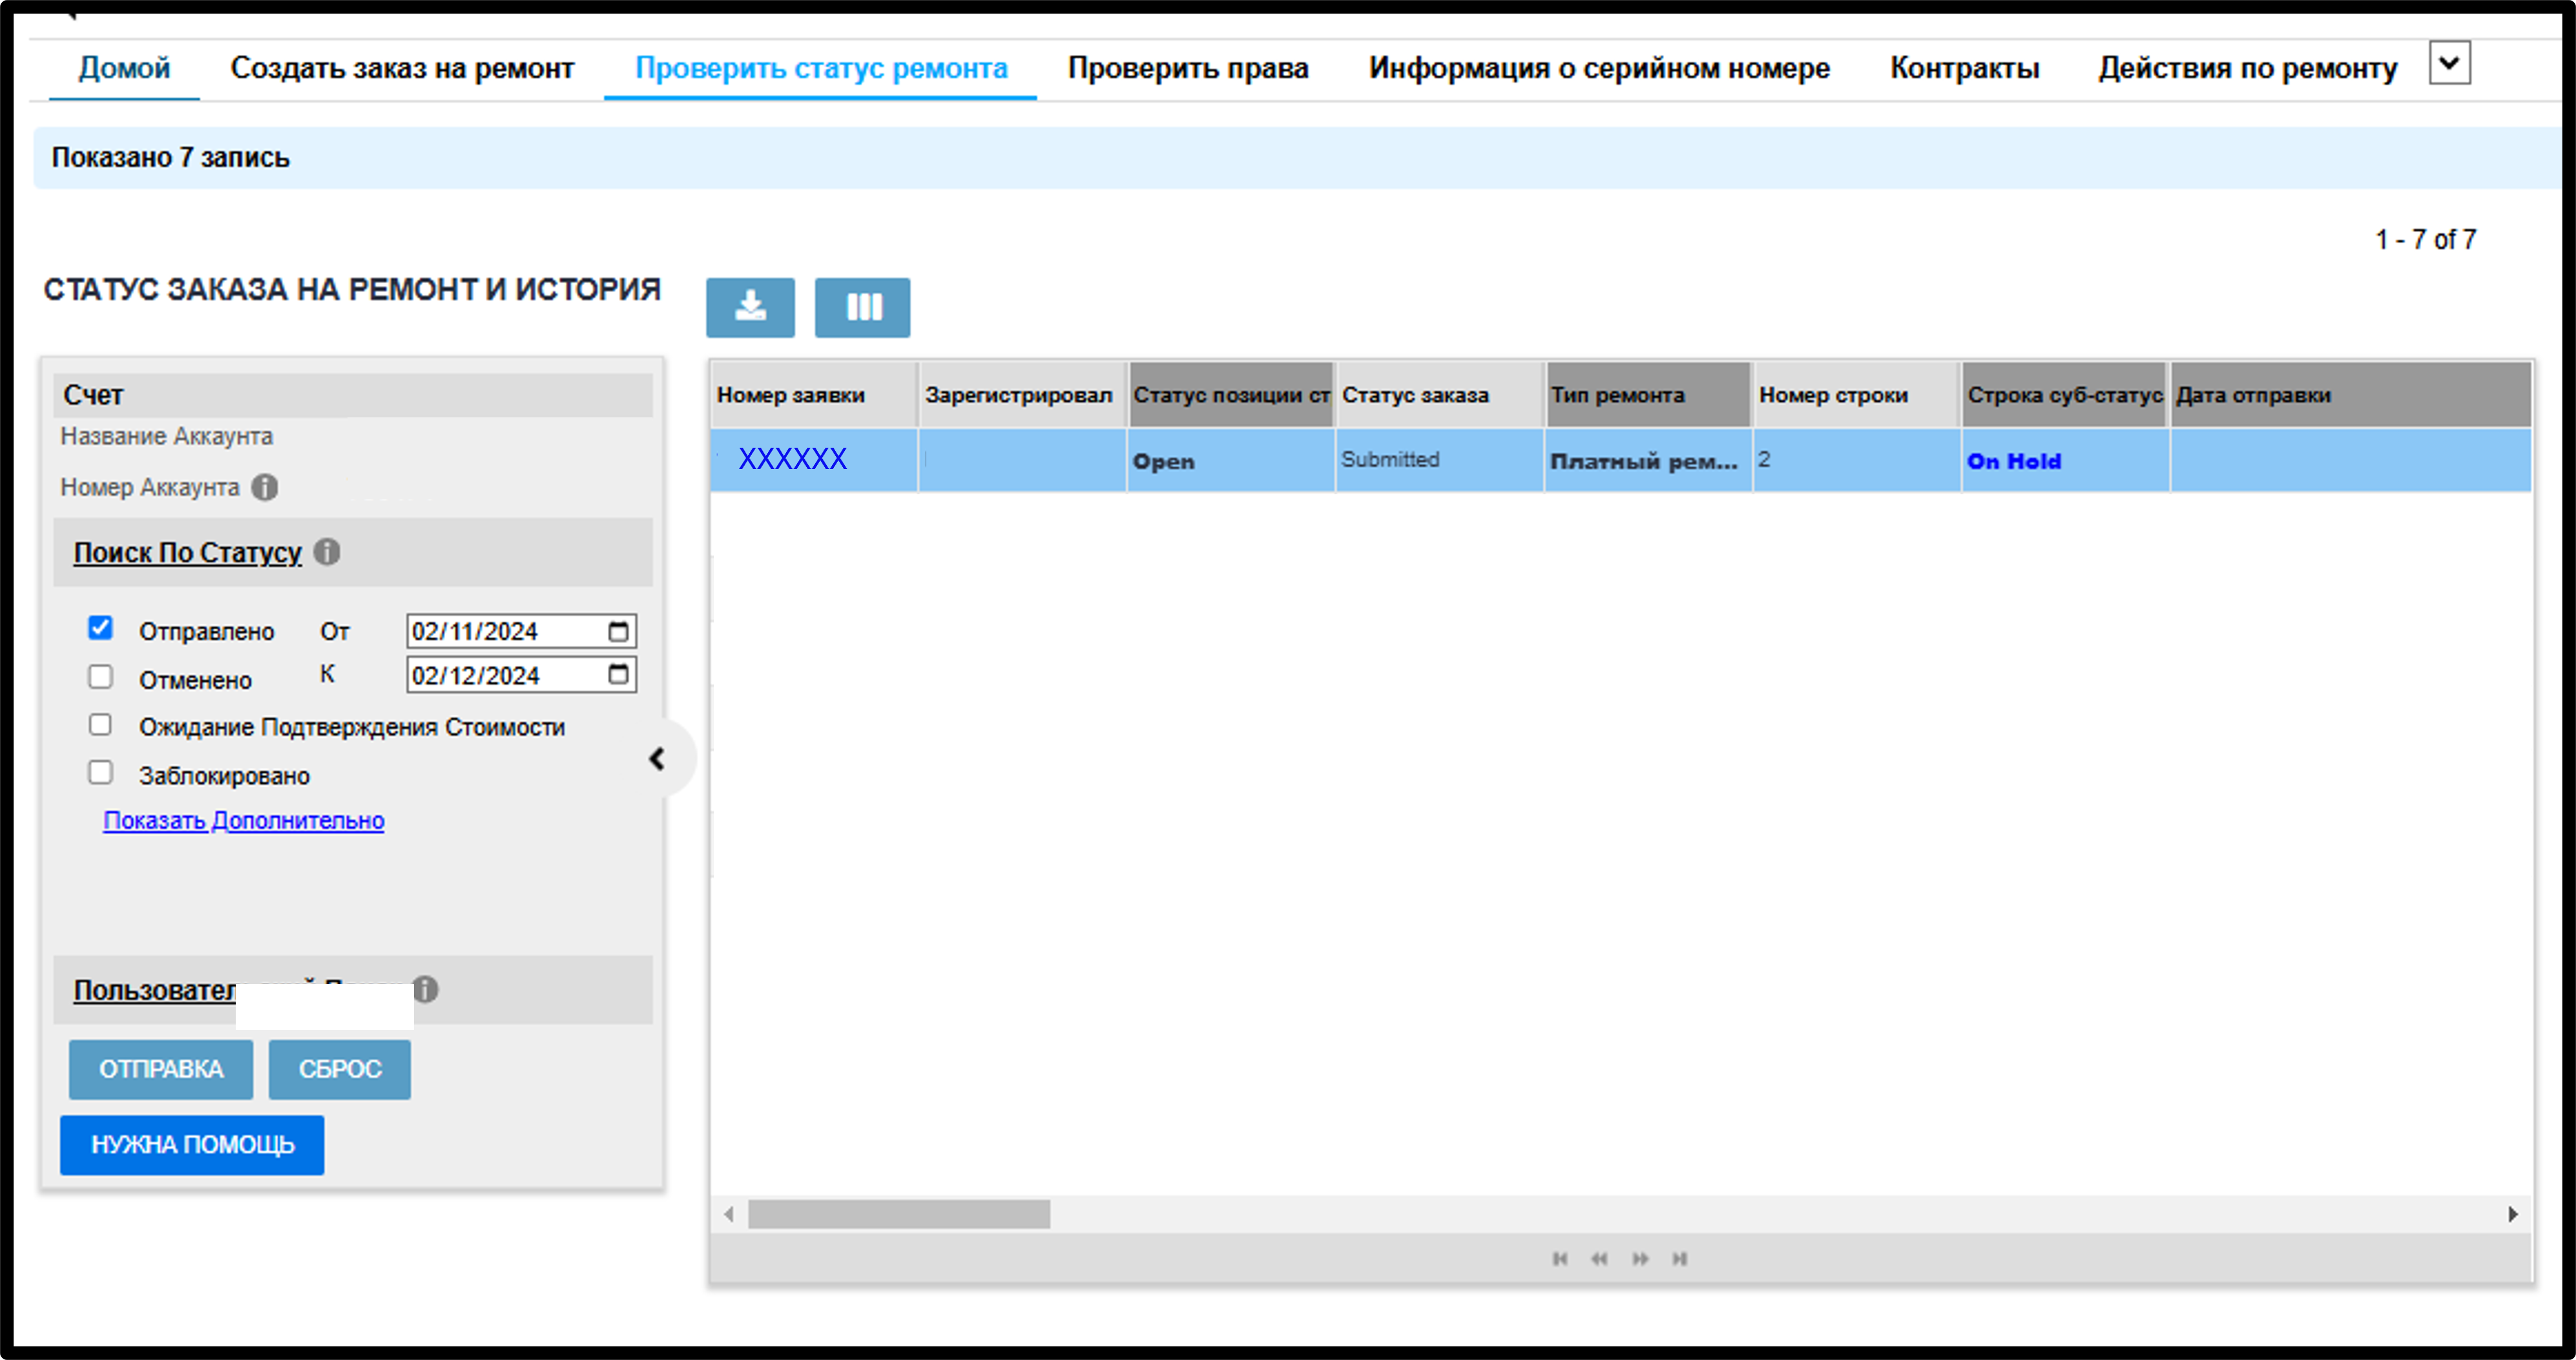Click the horizontal scrollbar thumb in table
Viewport: 2576px width, 1360px height.
[899, 1214]
